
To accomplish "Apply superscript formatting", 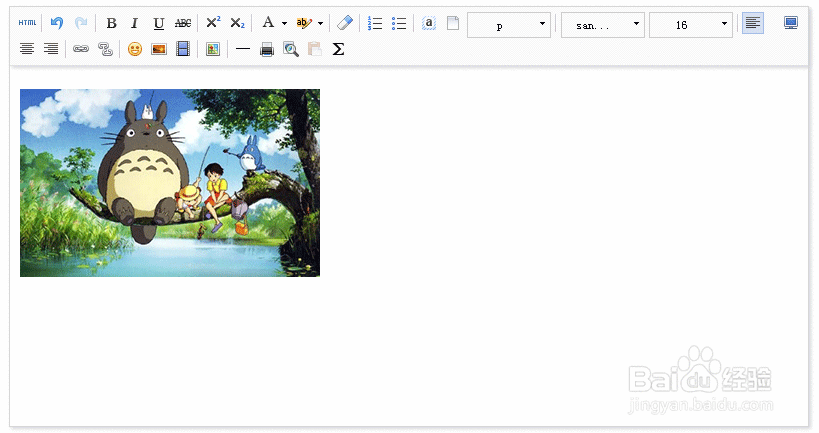I will coord(213,22).
